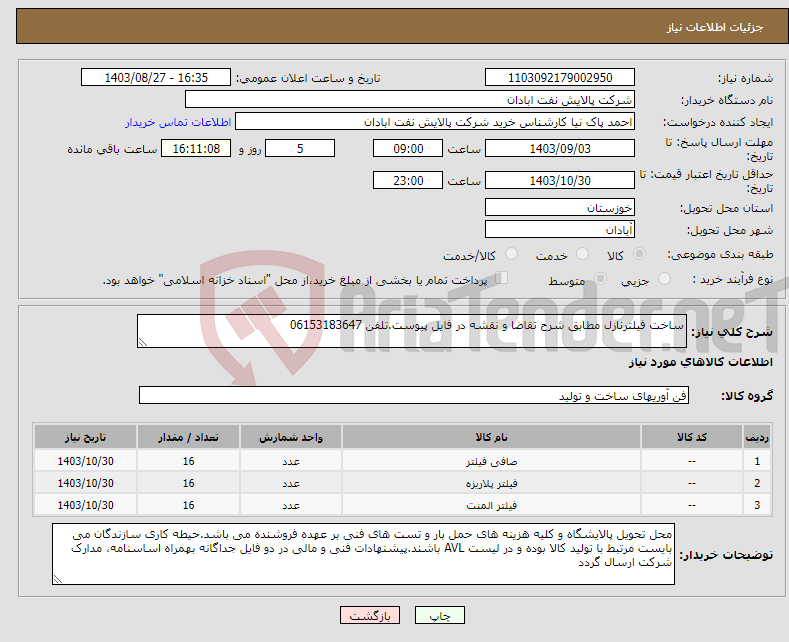Click the نام کالا column header
The width and height of the screenshot is (789, 642).
click(x=491, y=437)
